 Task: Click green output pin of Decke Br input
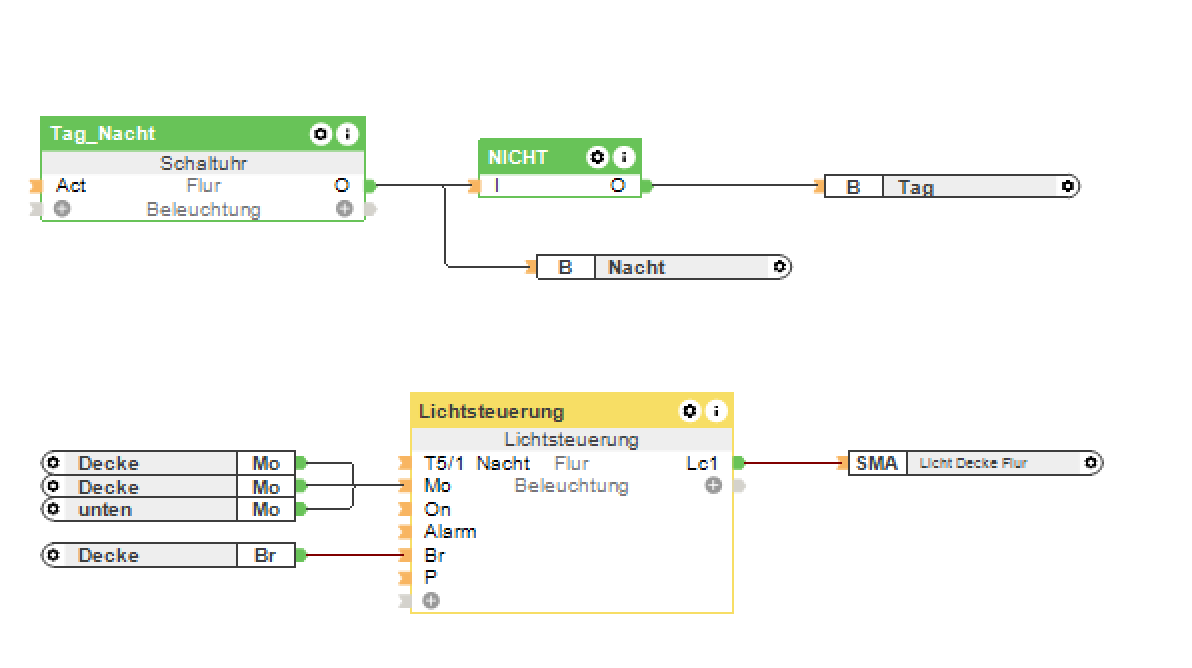click(301, 556)
